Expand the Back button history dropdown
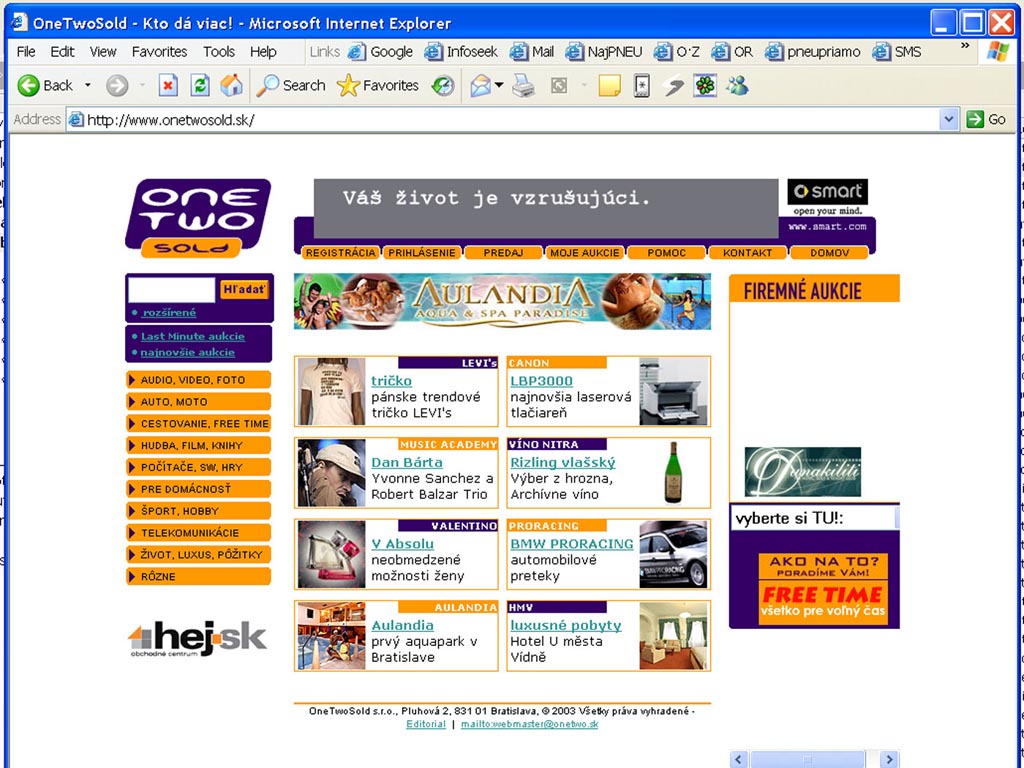Image resolution: width=1024 pixels, height=768 pixels. (88, 86)
